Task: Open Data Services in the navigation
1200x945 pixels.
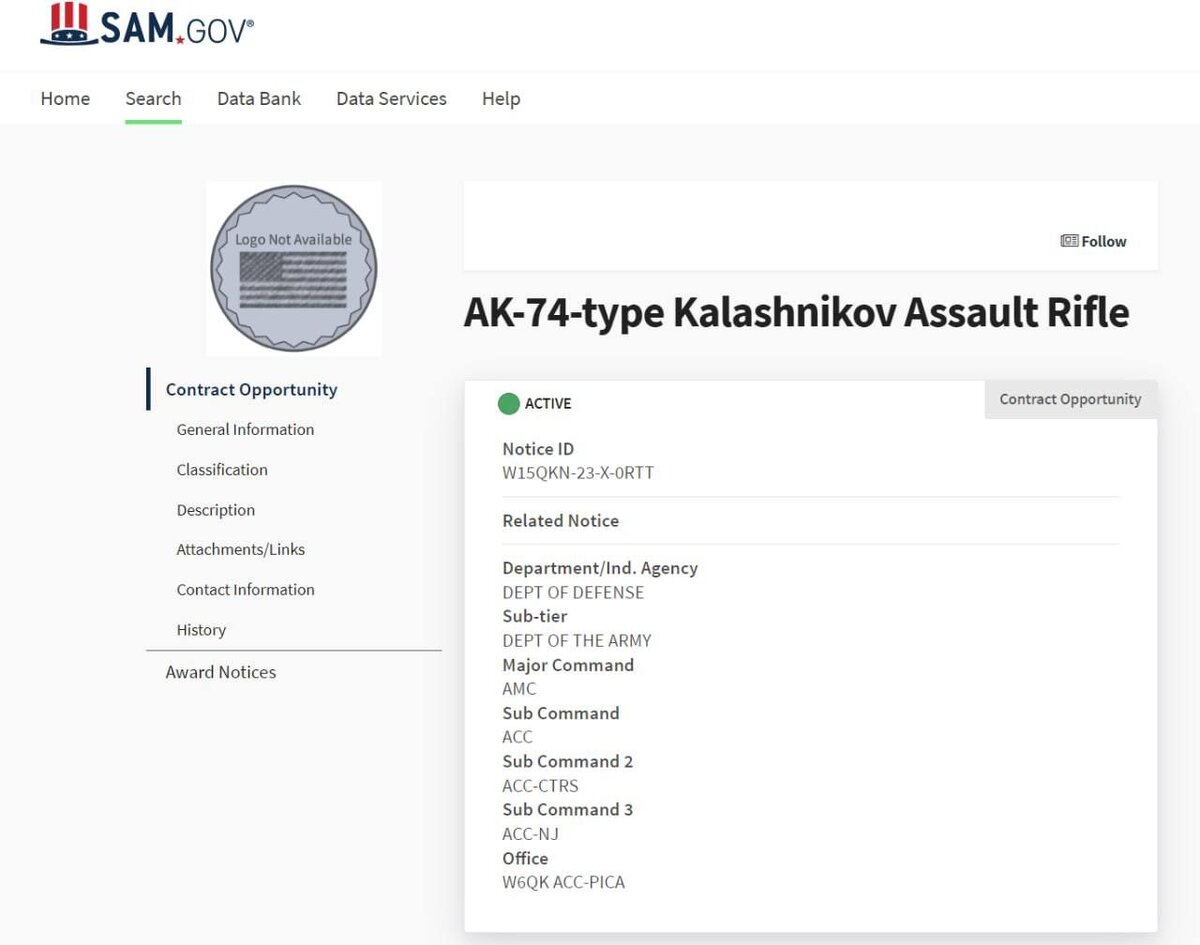Action: coord(391,98)
